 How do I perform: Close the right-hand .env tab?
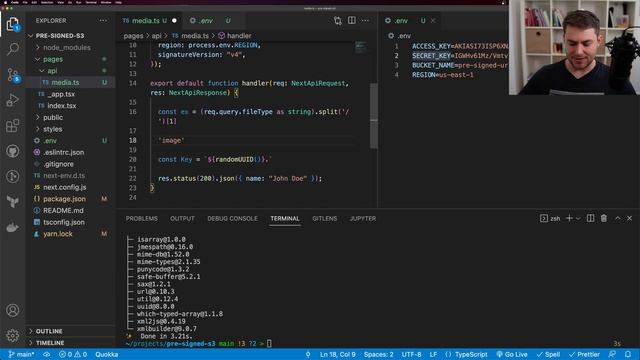(433, 20)
